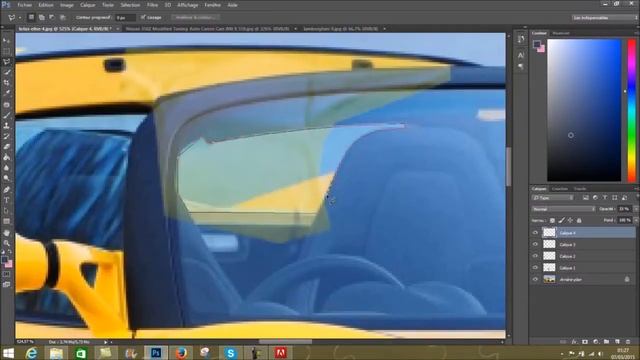Click the Create new layer icon
Viewport: 640px width, 360px height.
tap(617, 342)
